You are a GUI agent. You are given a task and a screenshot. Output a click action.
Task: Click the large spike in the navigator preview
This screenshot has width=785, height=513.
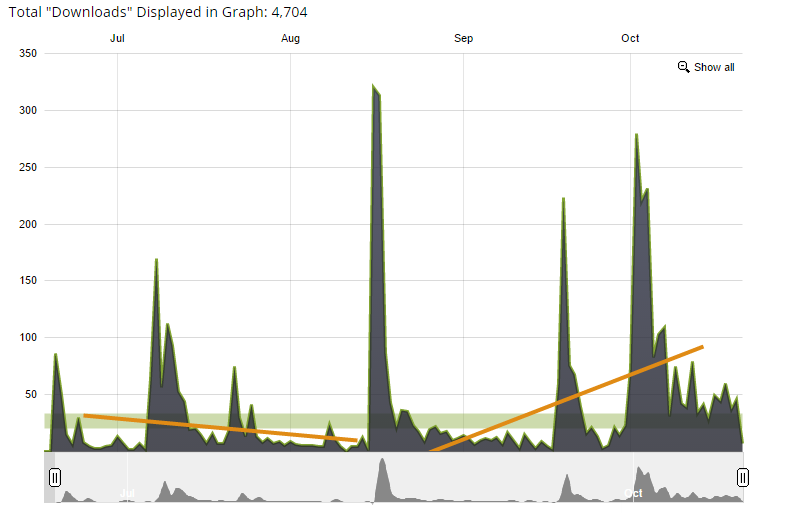click(x=381, y=478)
